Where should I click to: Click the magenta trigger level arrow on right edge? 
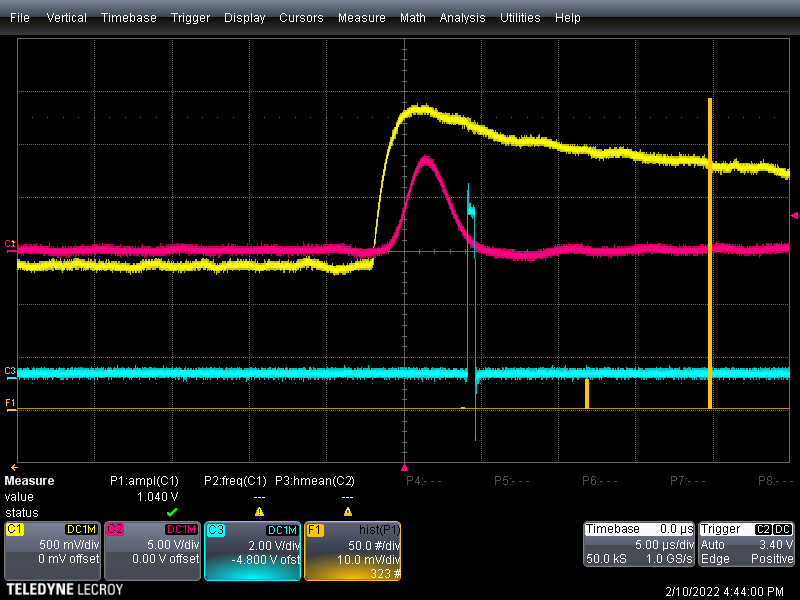point(794,216)
